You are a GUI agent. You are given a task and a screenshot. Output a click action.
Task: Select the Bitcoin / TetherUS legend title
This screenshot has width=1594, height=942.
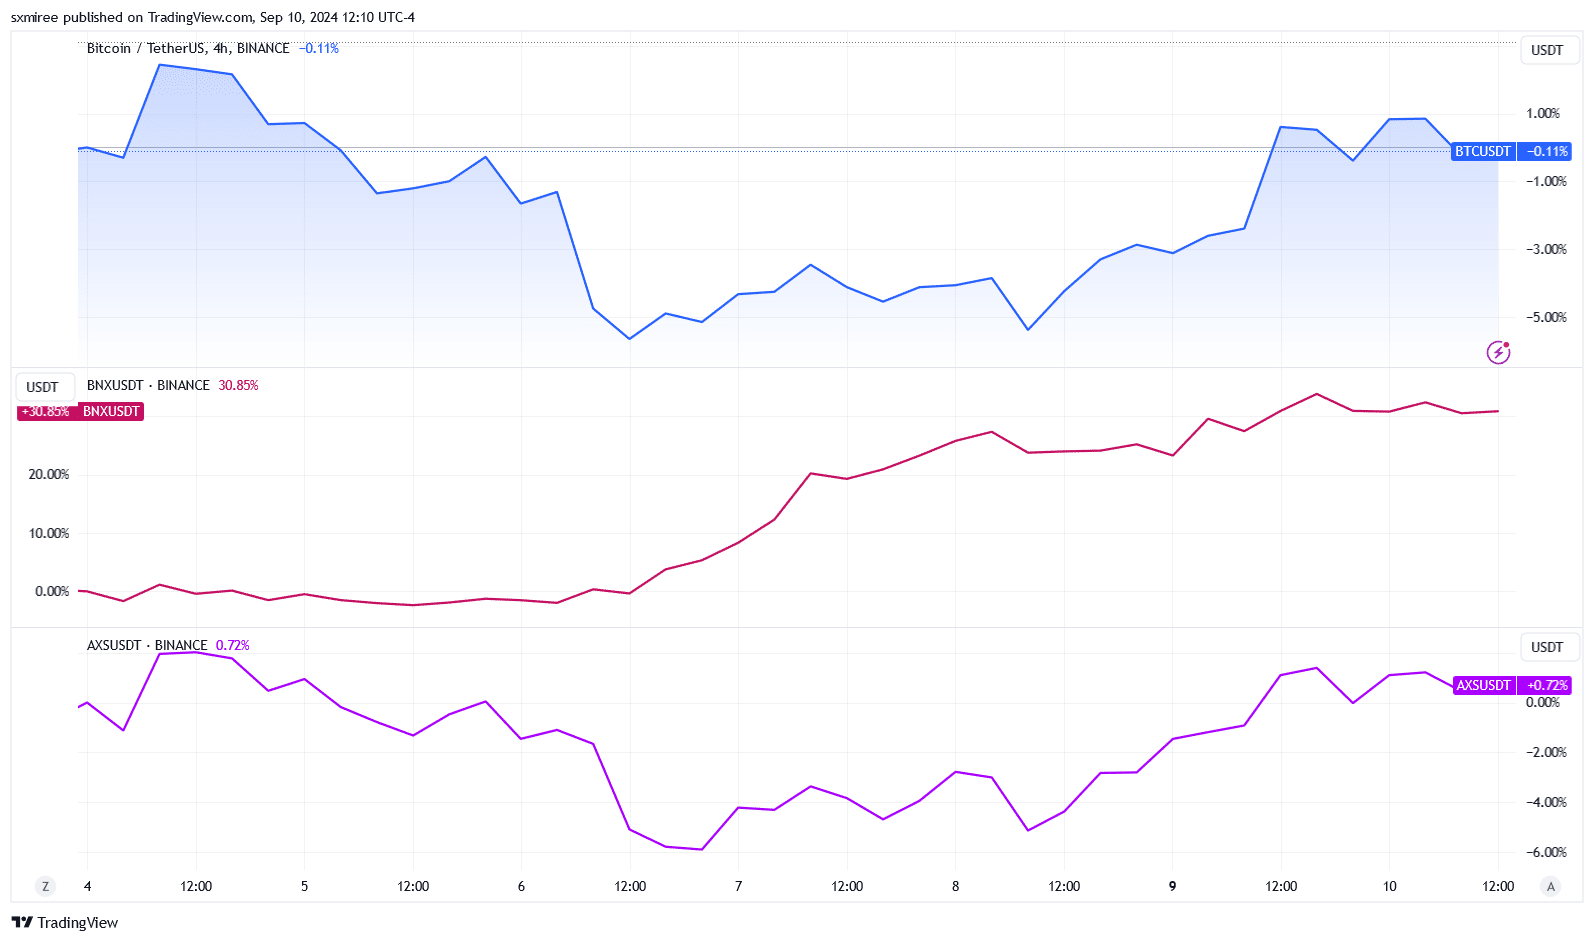(x=188, y=48)
